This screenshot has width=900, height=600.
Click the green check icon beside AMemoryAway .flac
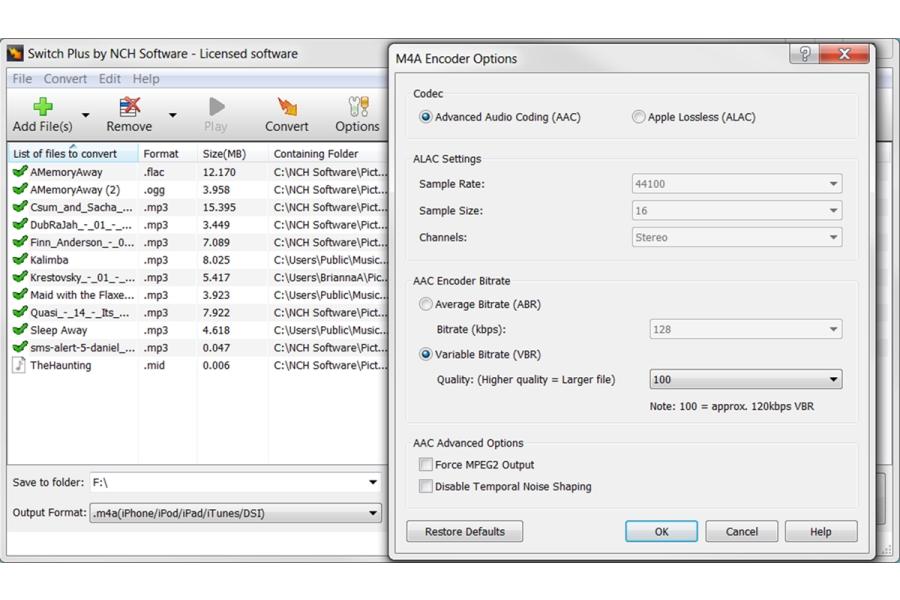tap(20, 172)
